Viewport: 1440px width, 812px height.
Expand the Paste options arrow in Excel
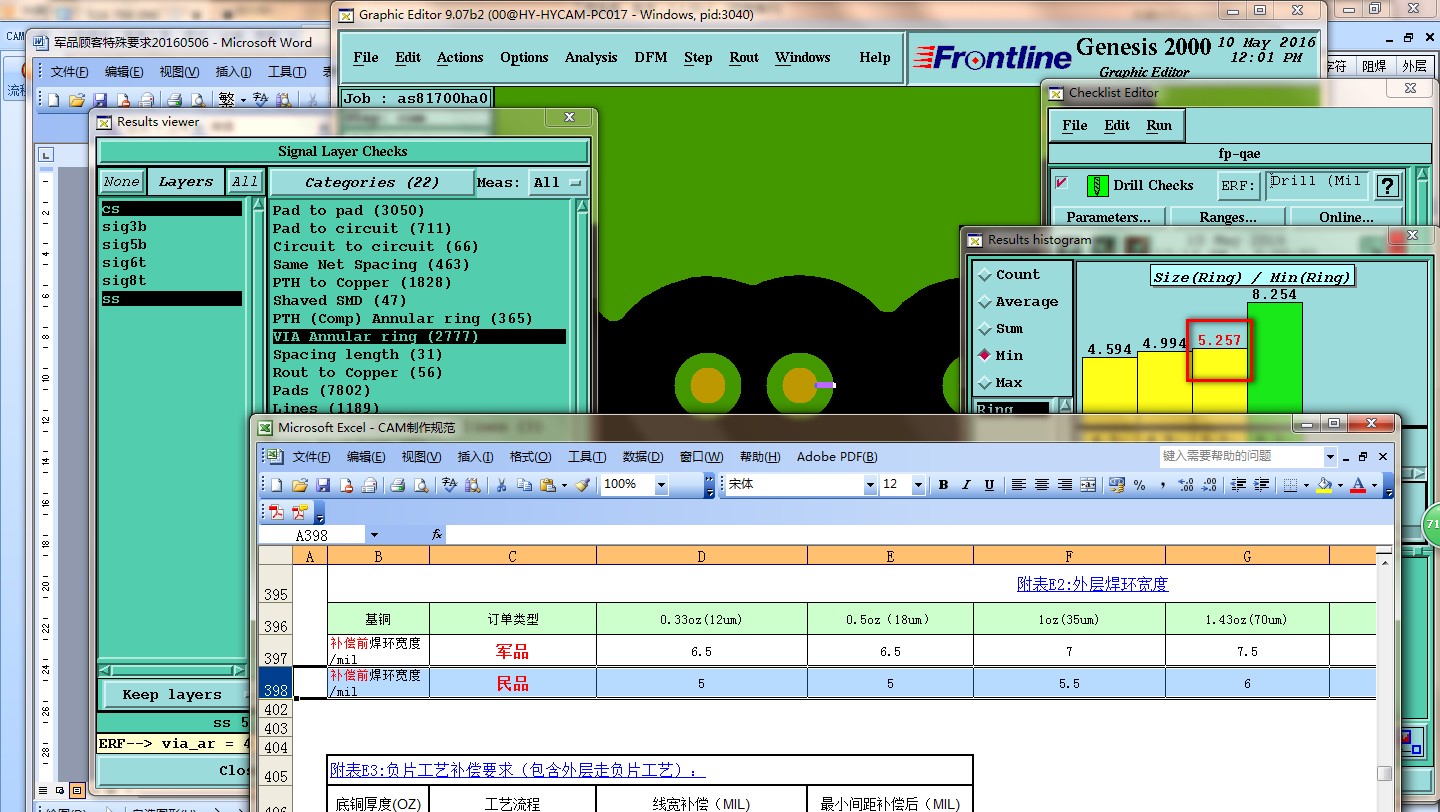564,485
